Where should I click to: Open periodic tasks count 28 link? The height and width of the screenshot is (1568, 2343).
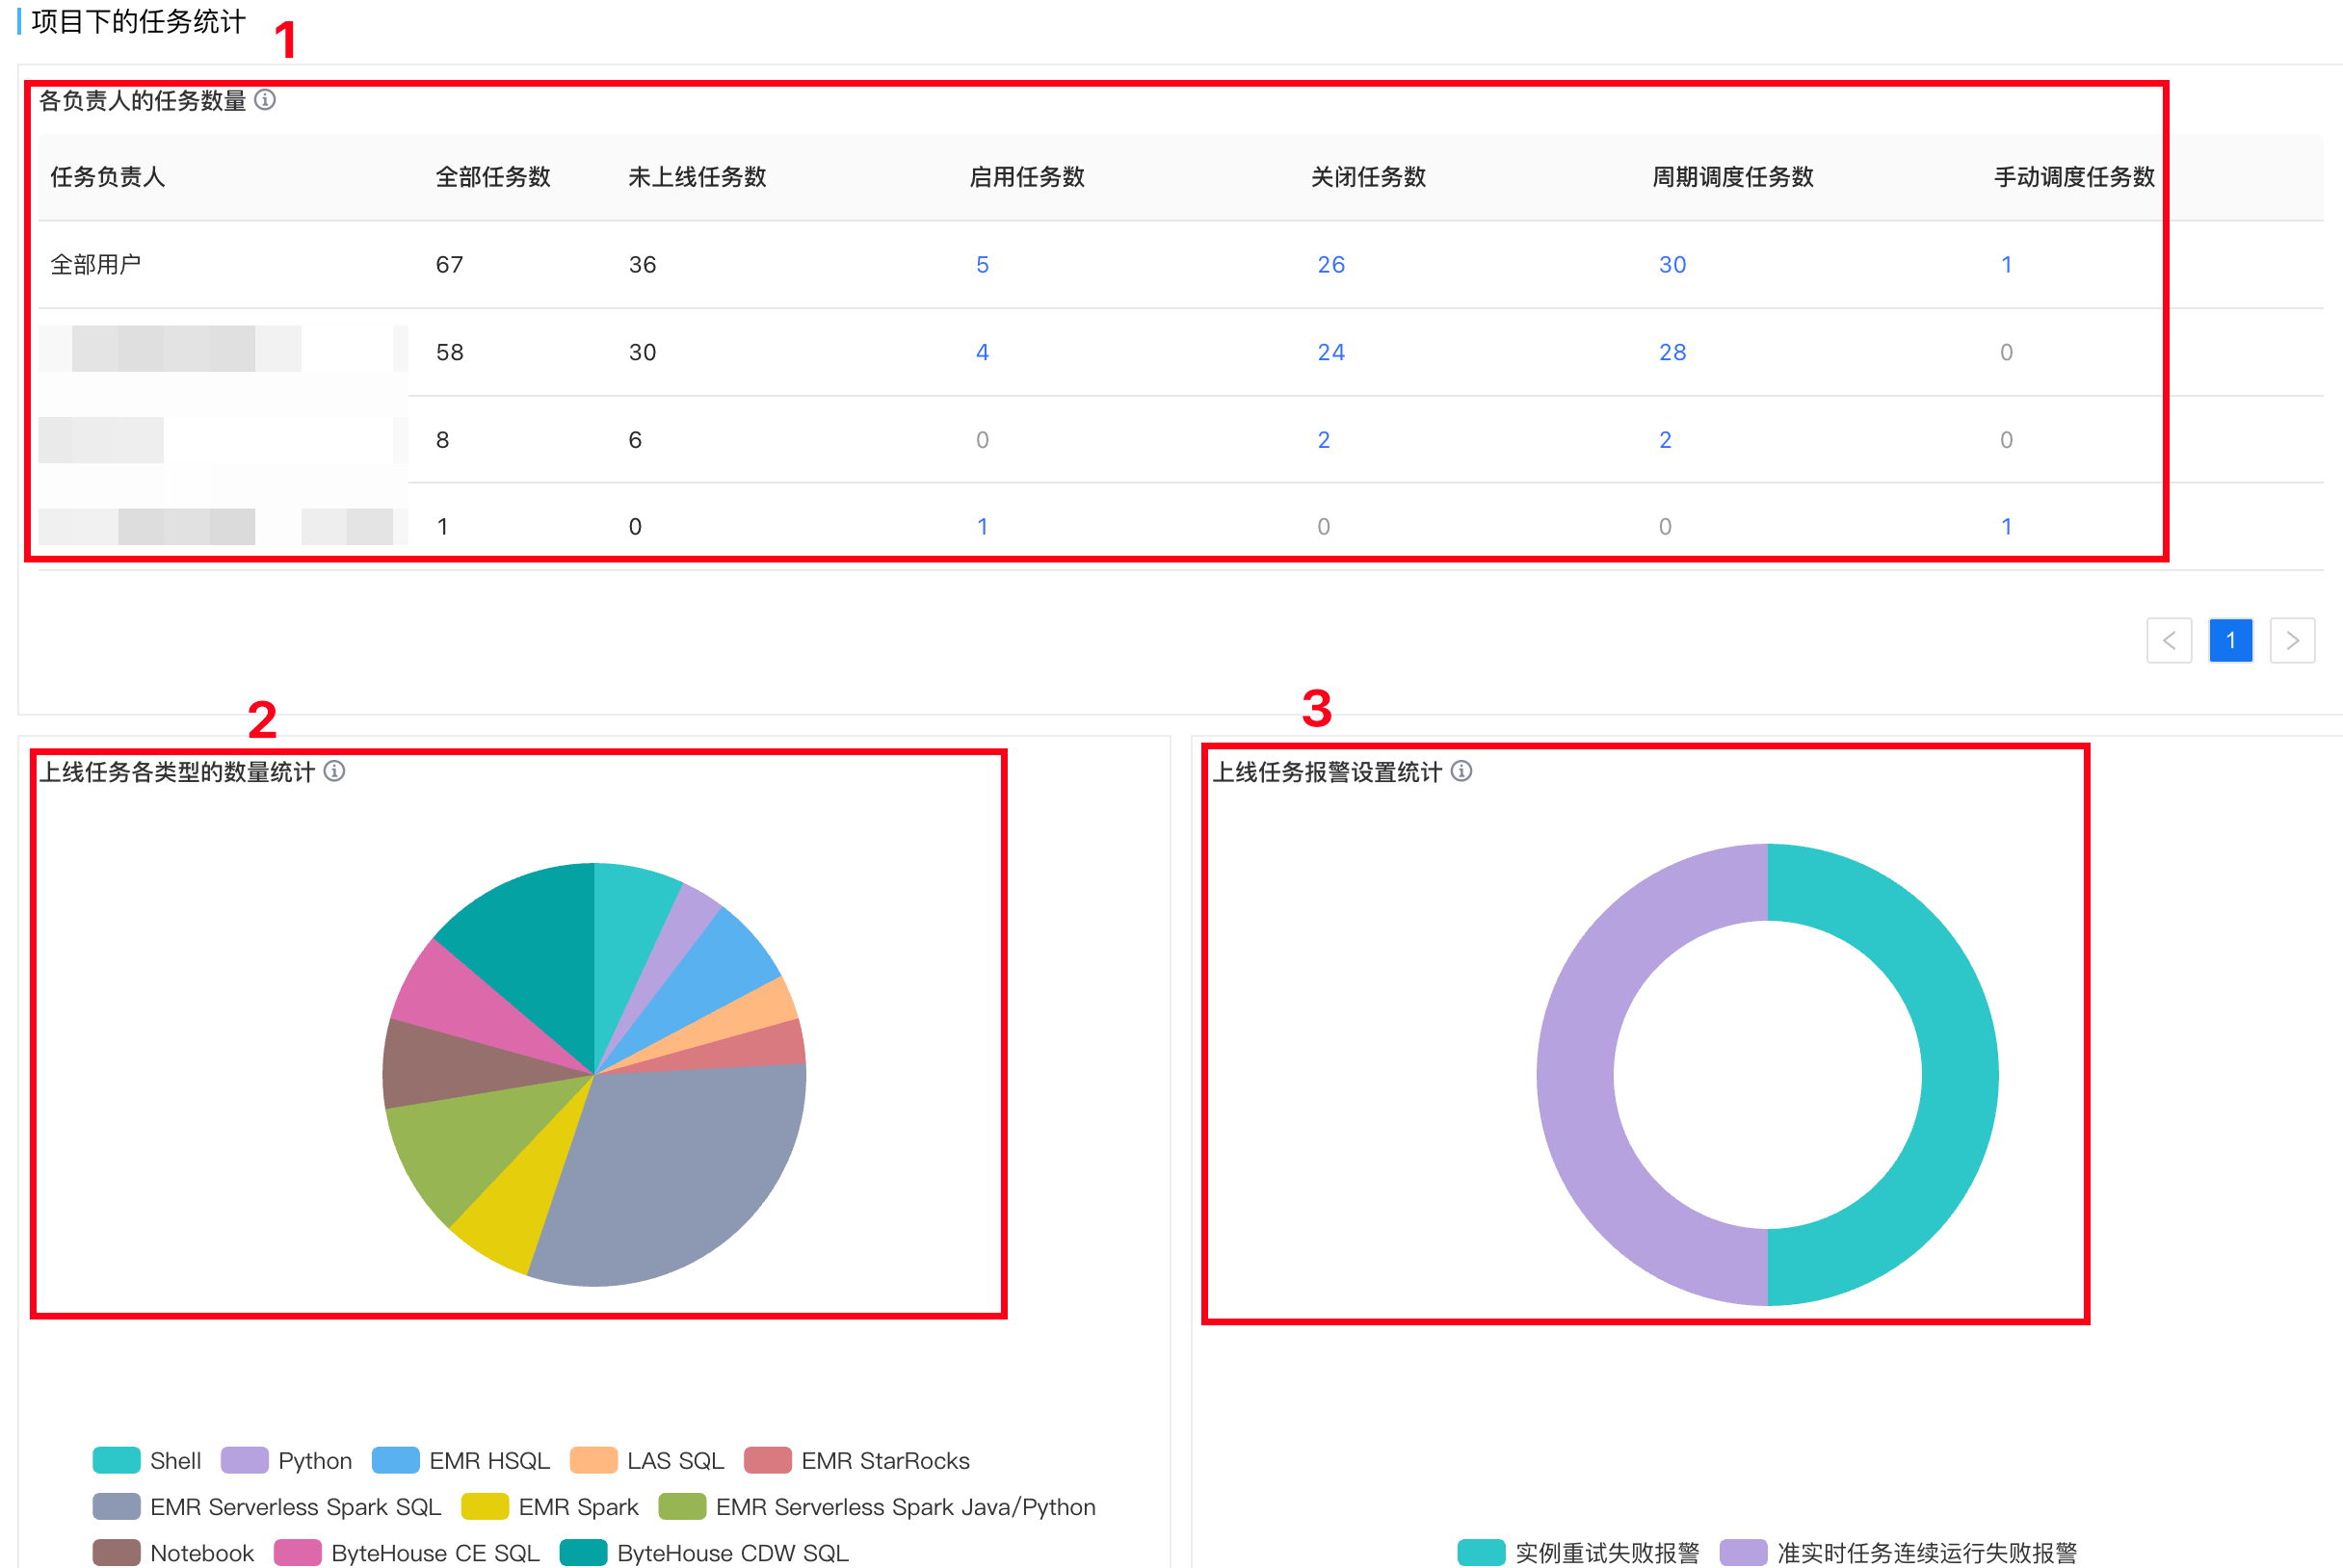(x=1672, y=352)
